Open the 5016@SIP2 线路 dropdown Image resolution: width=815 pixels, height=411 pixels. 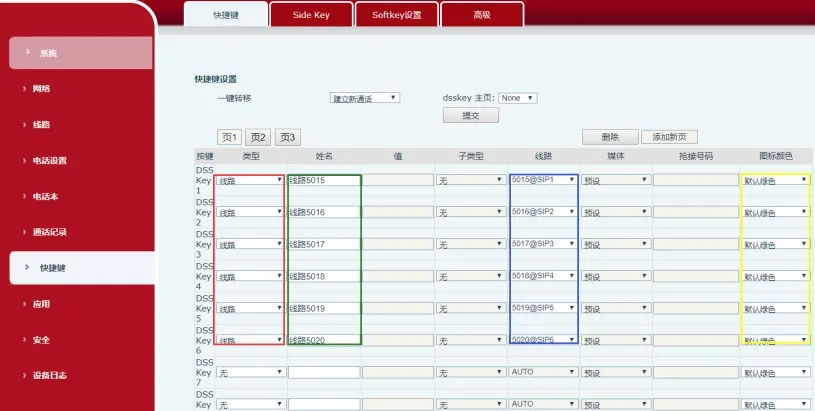tap(543, 212)
